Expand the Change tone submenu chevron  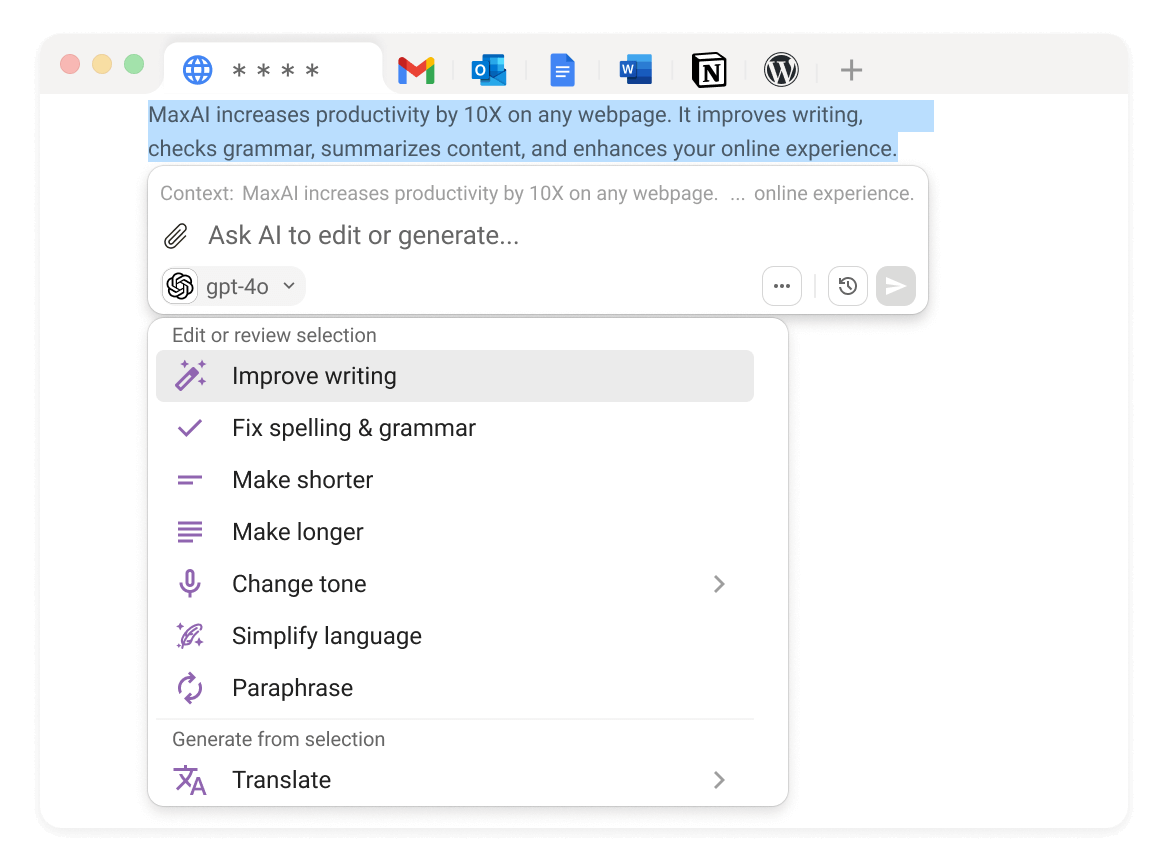(x=719, y=584)
